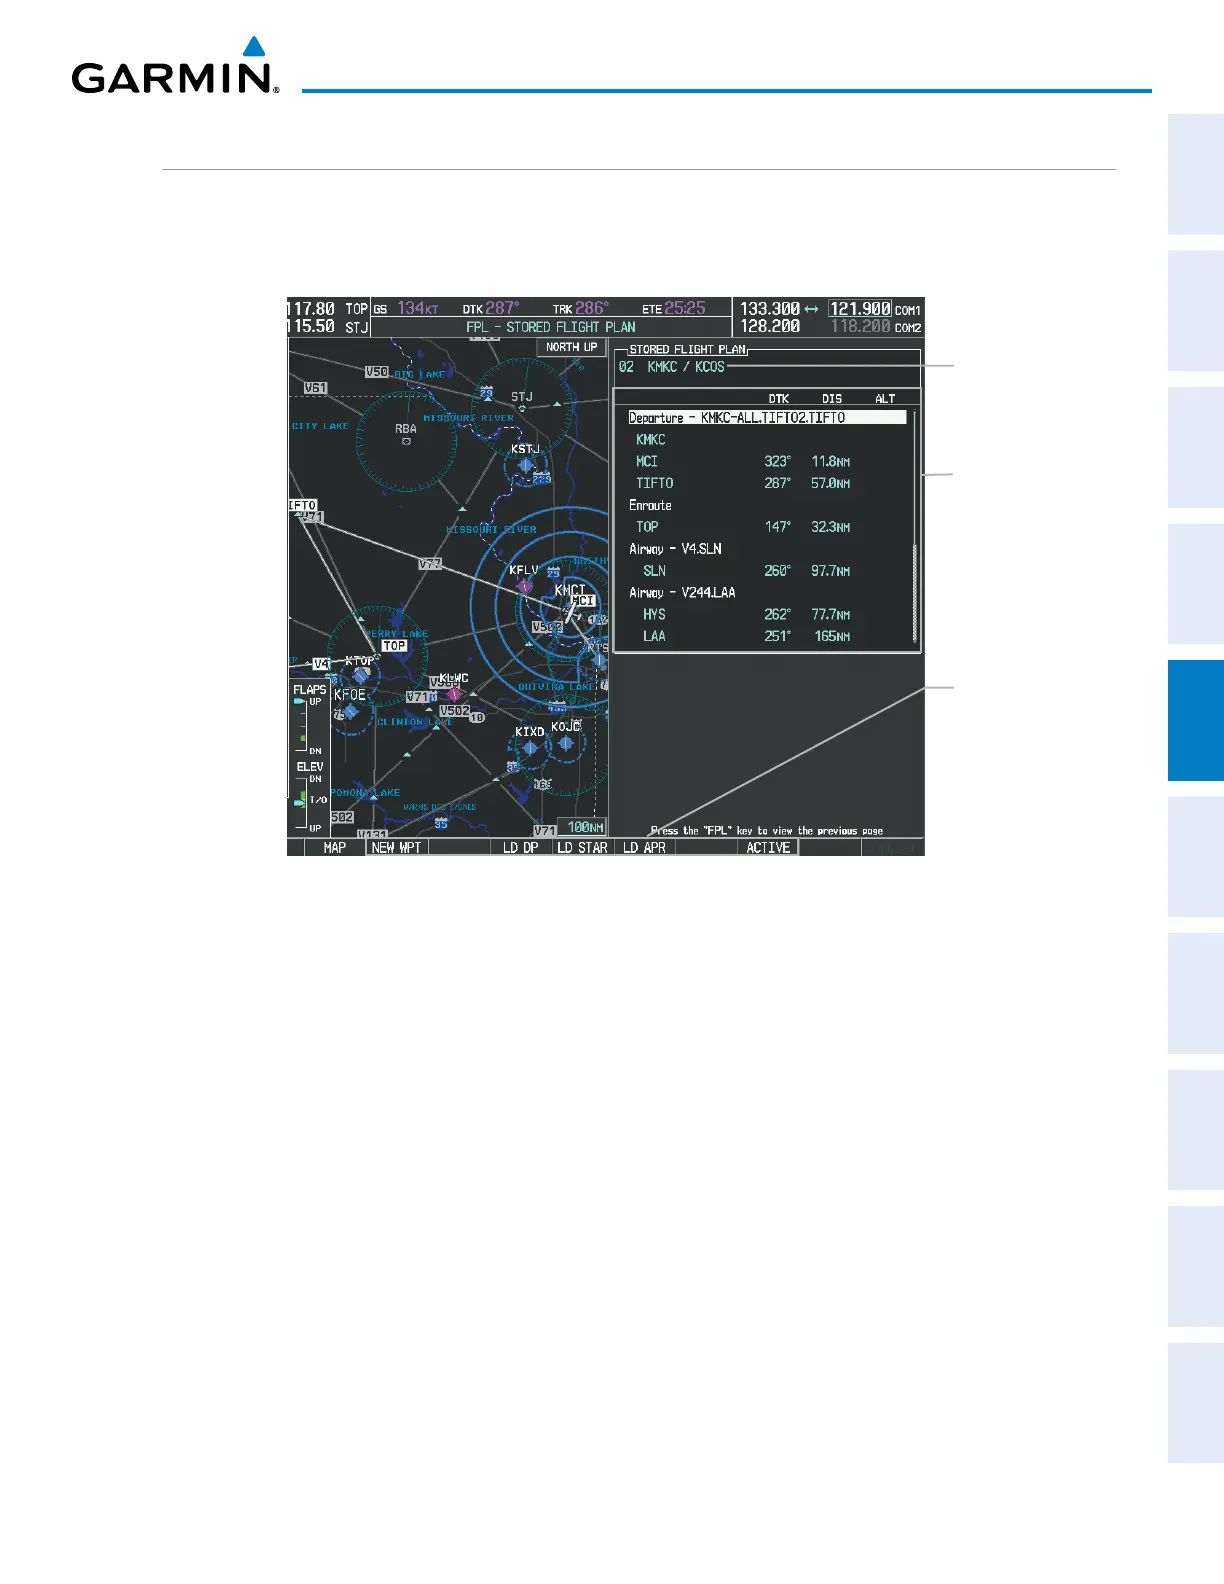The height and width of the screenshot is (1584, 1224).
Task: Click the DIS column header
Action: coord(832,398)
